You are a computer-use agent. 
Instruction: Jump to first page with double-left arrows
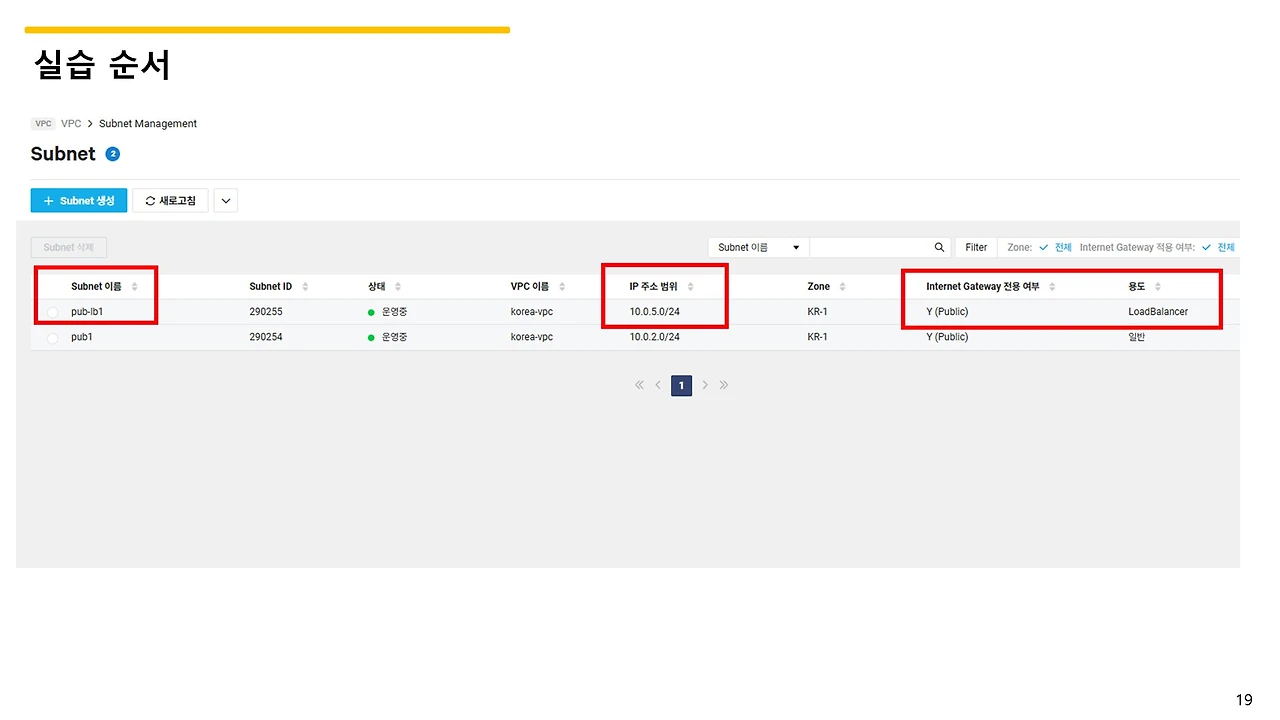pyautogui.click(x=639, y=385)
